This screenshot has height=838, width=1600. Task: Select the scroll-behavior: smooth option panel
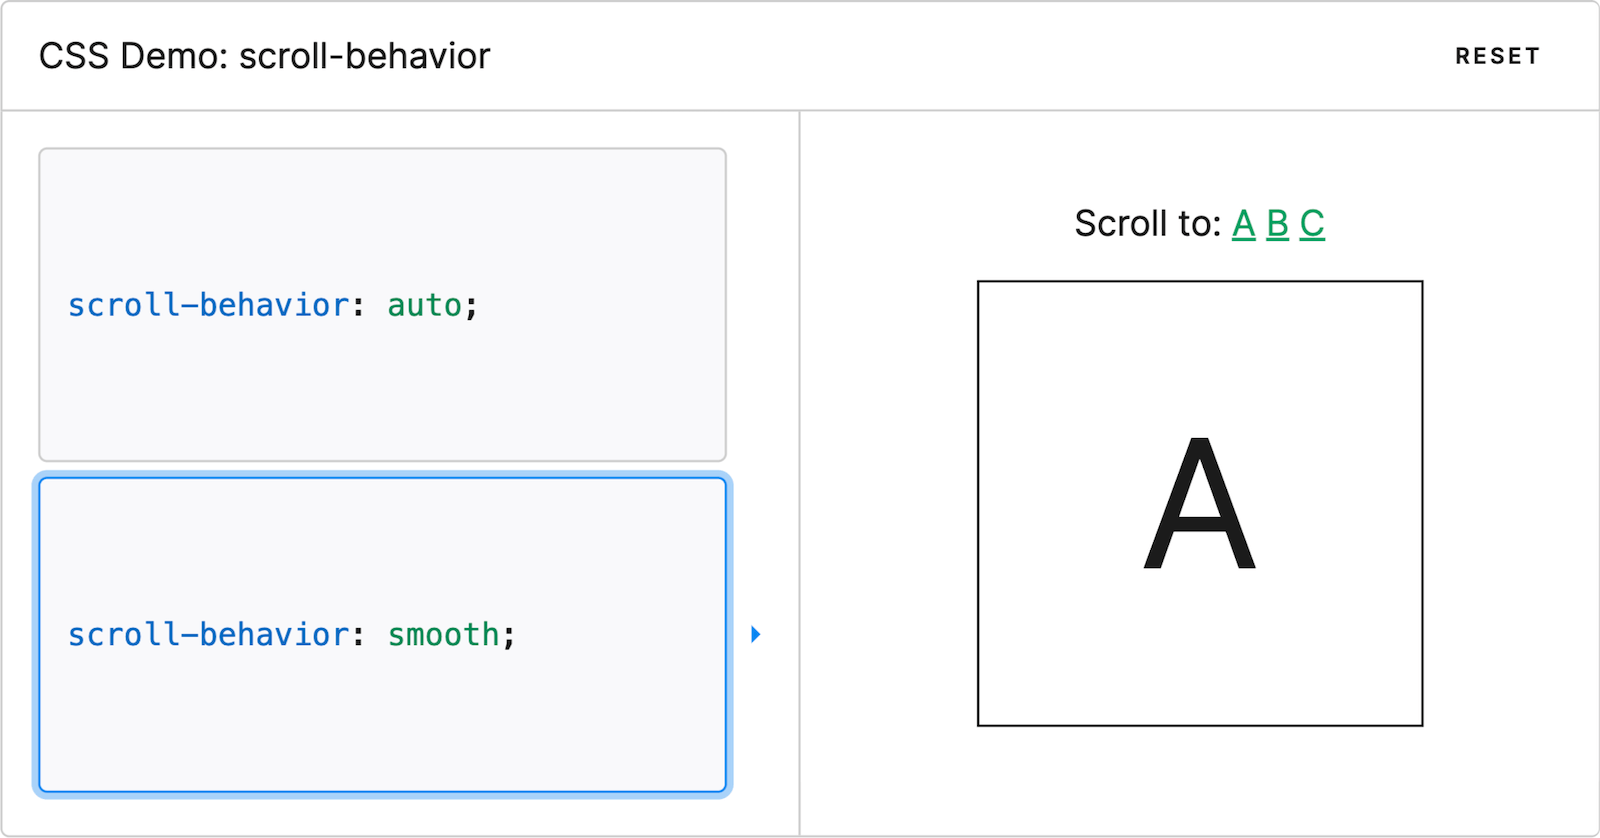click(x=383, y=634)
